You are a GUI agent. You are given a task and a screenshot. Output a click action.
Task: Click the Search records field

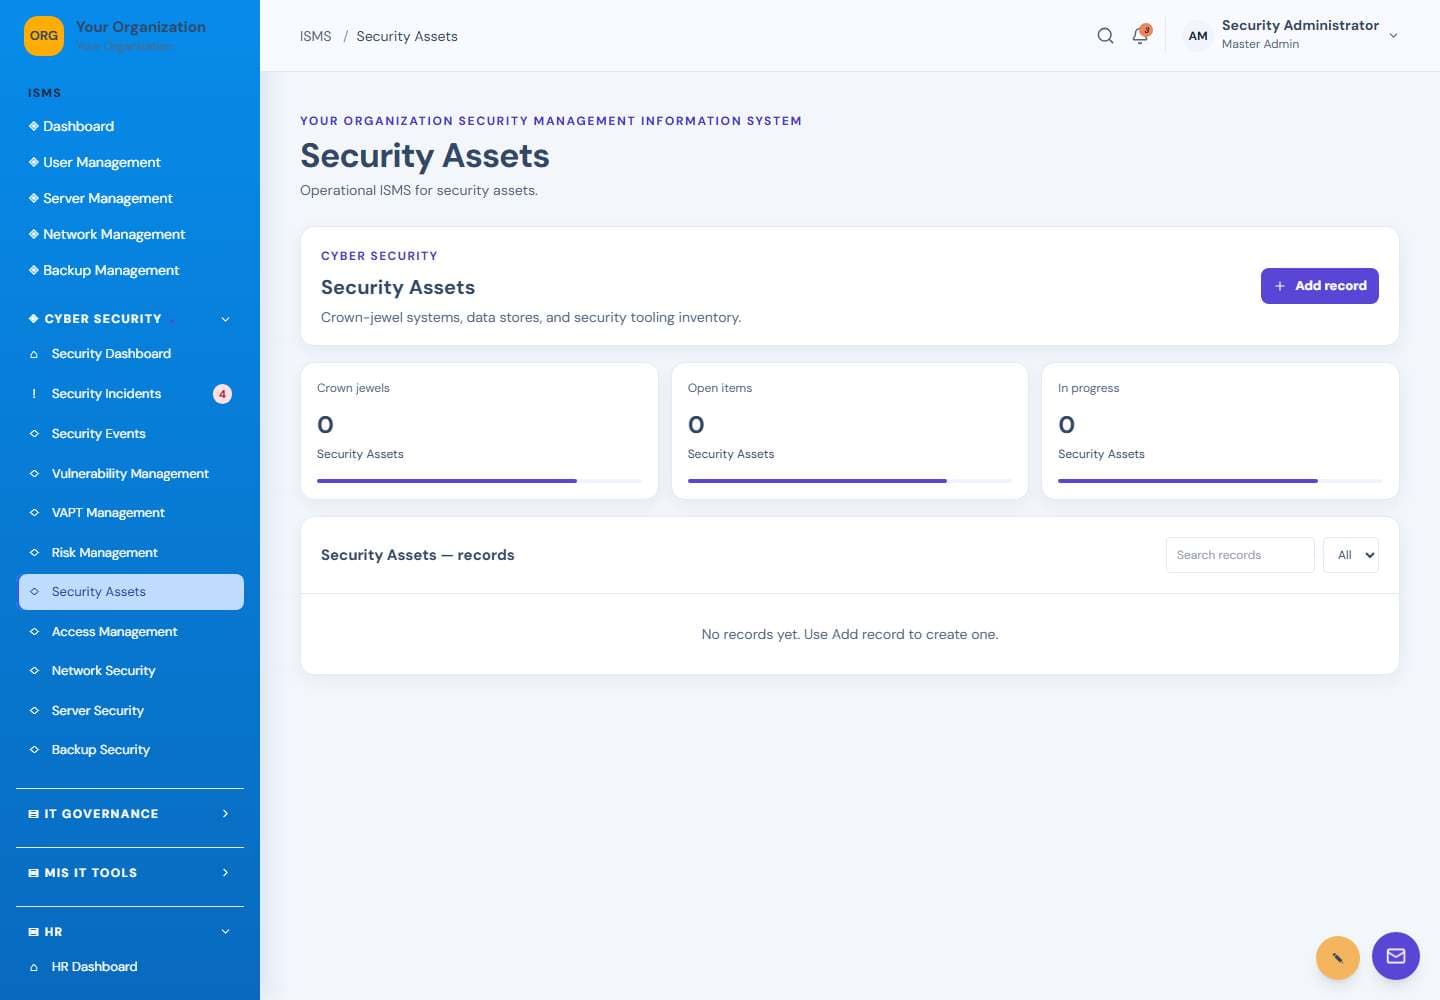tap(1240, 555)
